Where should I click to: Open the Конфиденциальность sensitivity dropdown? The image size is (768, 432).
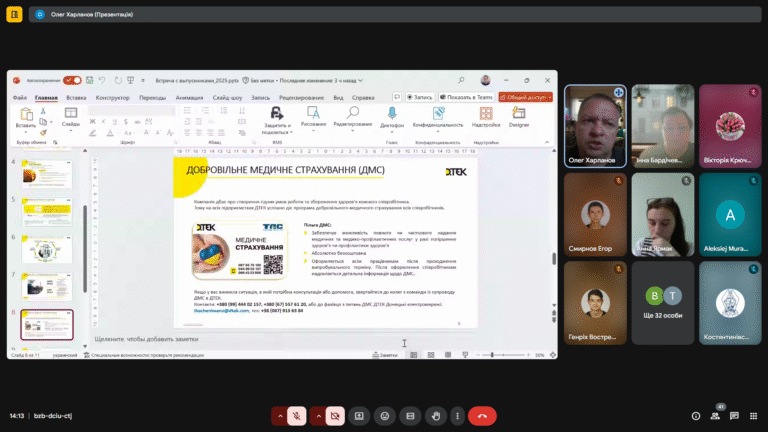coord(438,119)
